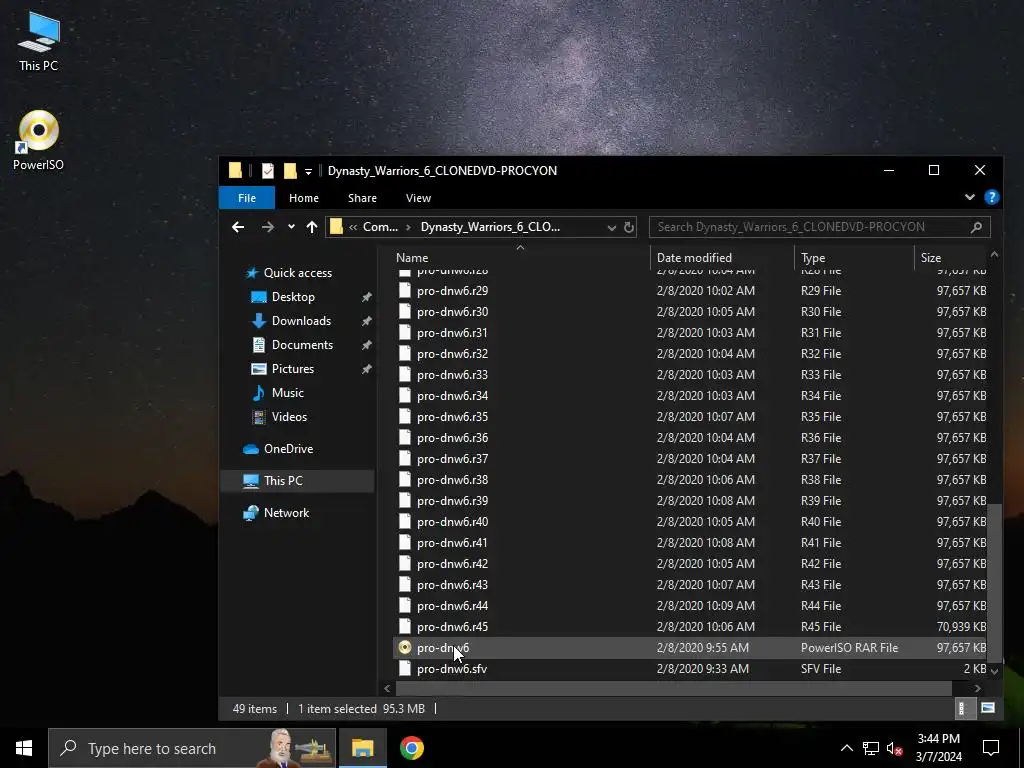
Task: Open the This PC desktop icon
Action: (39, 41)
